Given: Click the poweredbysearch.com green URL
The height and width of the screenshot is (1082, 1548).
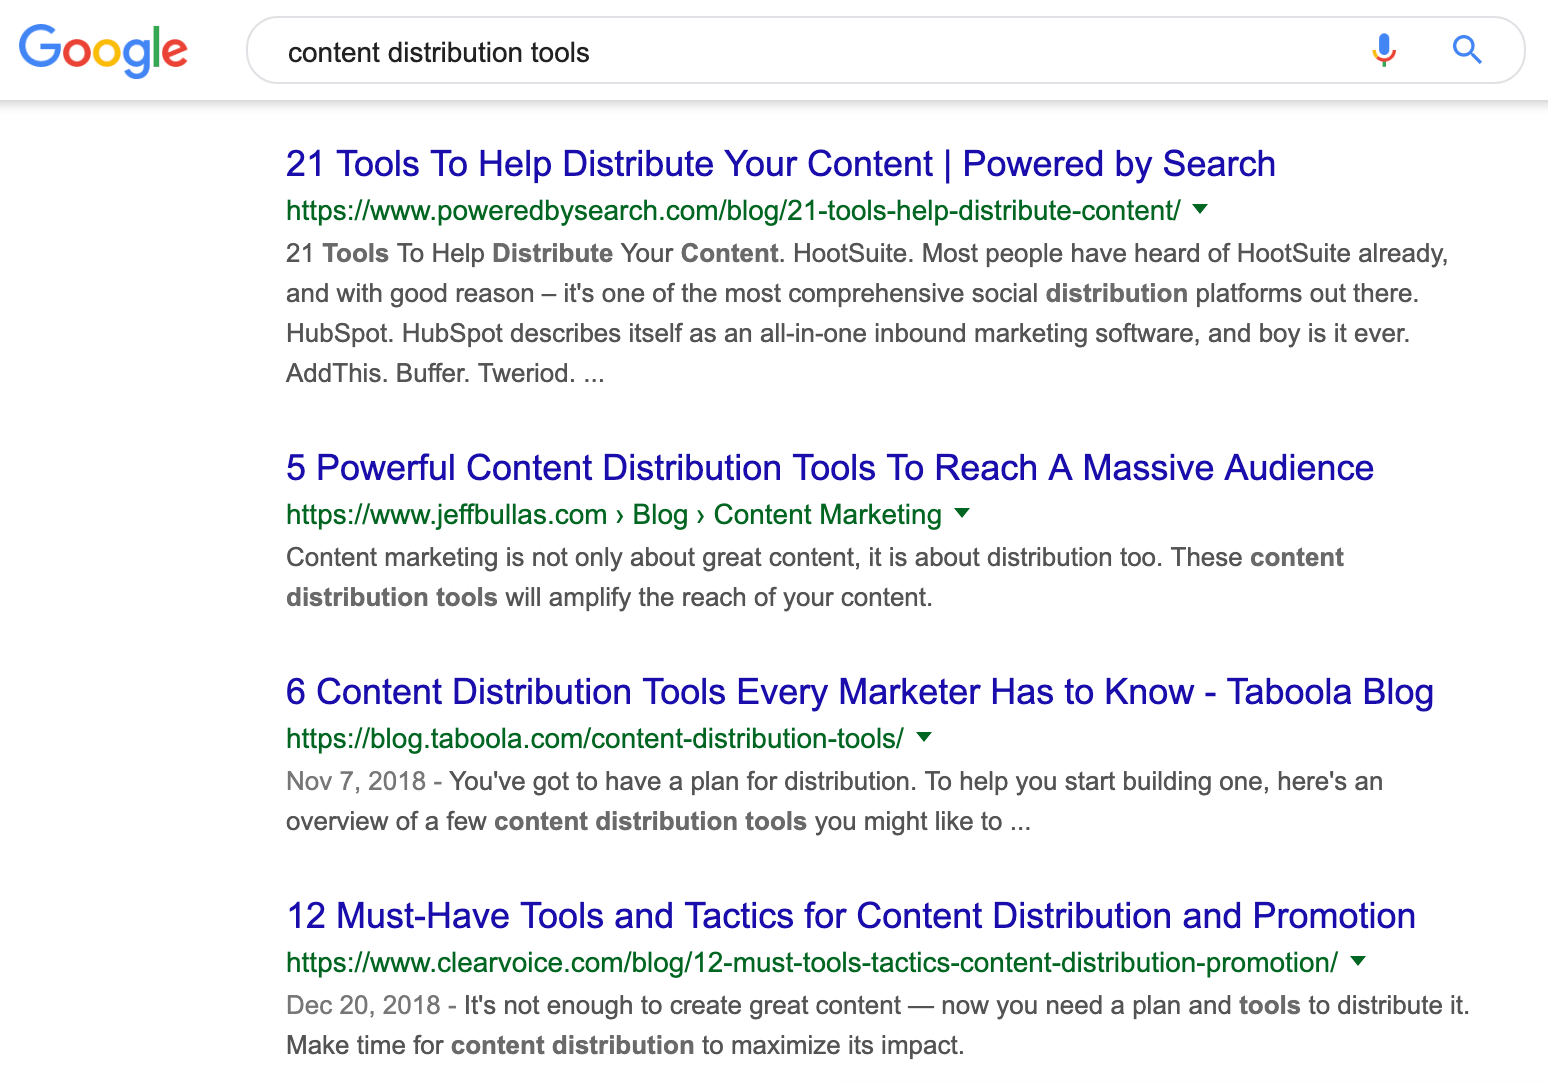Looking at the screenshot, I should click(x=733, y=211).
